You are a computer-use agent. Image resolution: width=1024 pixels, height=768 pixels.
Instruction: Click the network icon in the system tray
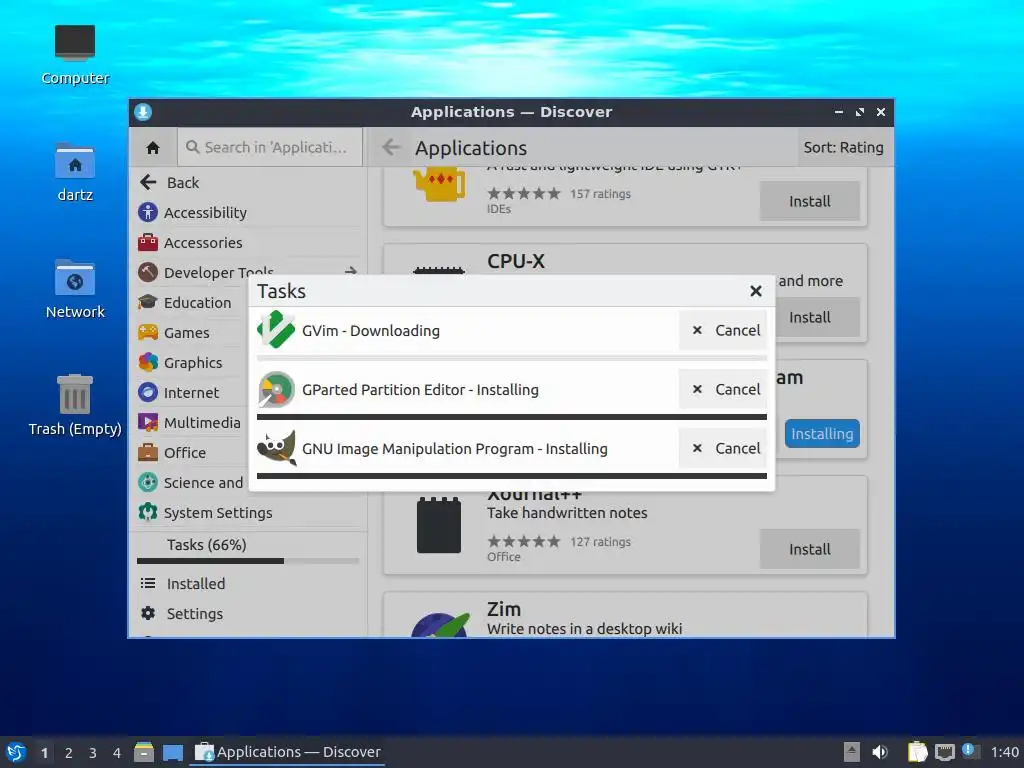(944, 752)
